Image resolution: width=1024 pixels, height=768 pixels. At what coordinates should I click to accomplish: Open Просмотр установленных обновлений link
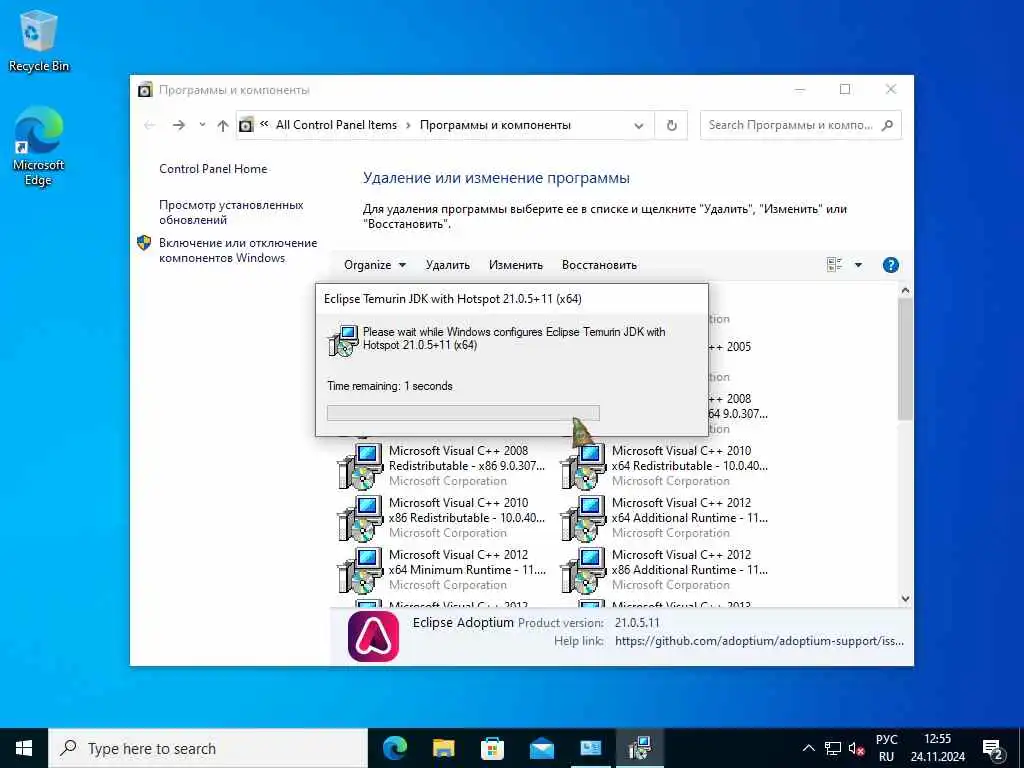(231, 212)
